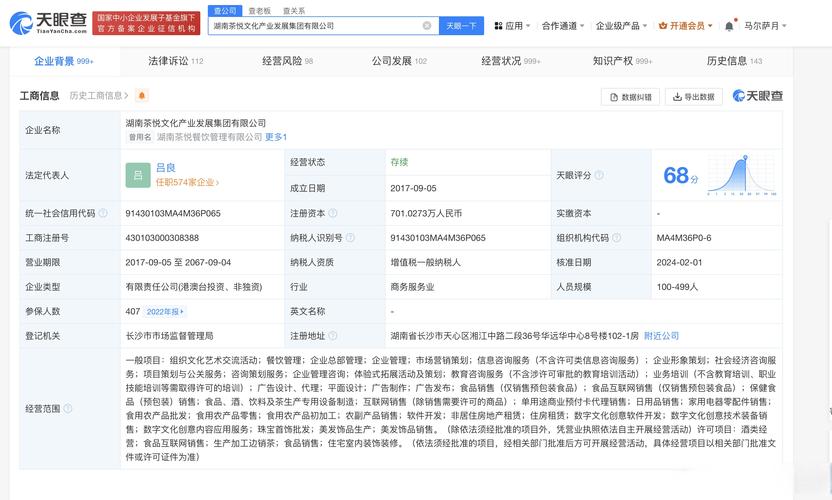Clear the search box text

427,25
